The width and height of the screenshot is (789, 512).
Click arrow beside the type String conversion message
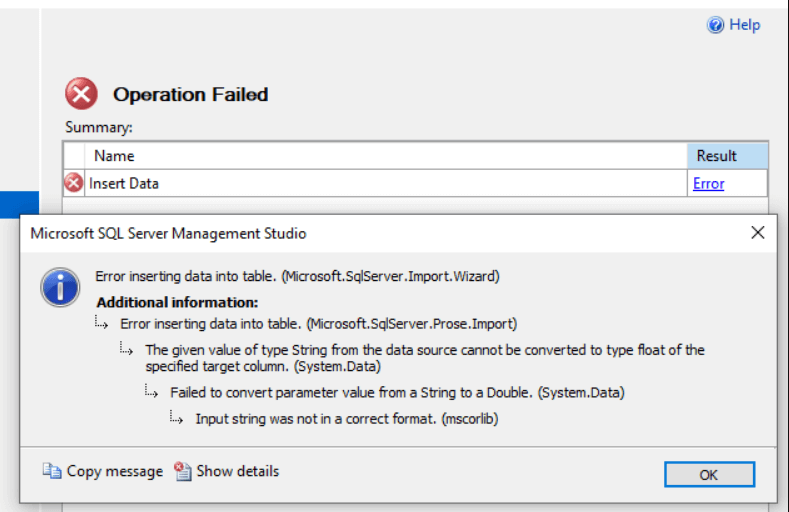pyautogui.click(x=126, y=348)
